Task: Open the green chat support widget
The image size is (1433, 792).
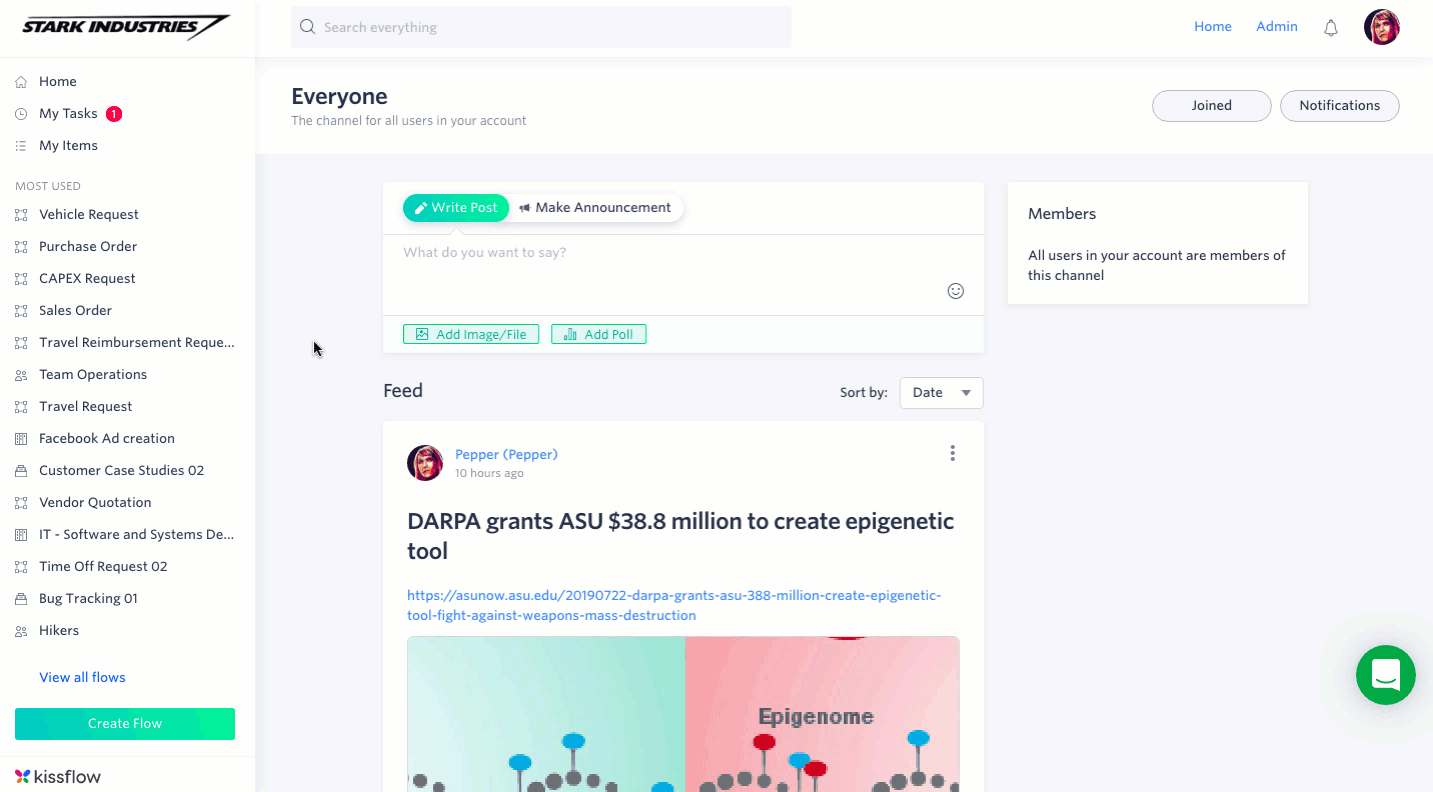Action: [1386, 675]
